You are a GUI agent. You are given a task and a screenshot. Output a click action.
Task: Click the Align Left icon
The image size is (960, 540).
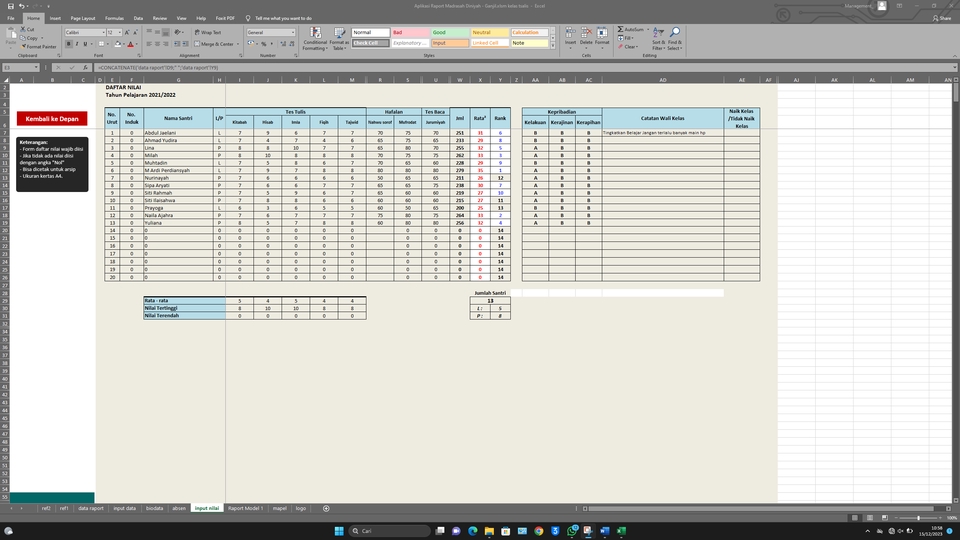[149, 44]
